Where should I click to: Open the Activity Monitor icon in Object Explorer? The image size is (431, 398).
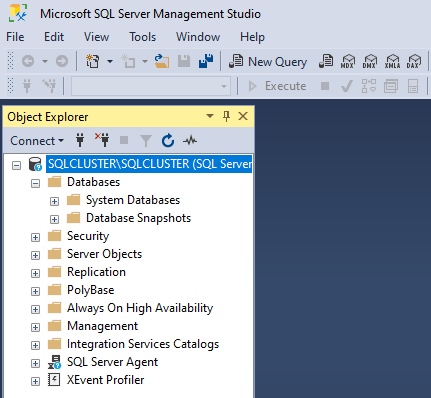pos(190,140)
